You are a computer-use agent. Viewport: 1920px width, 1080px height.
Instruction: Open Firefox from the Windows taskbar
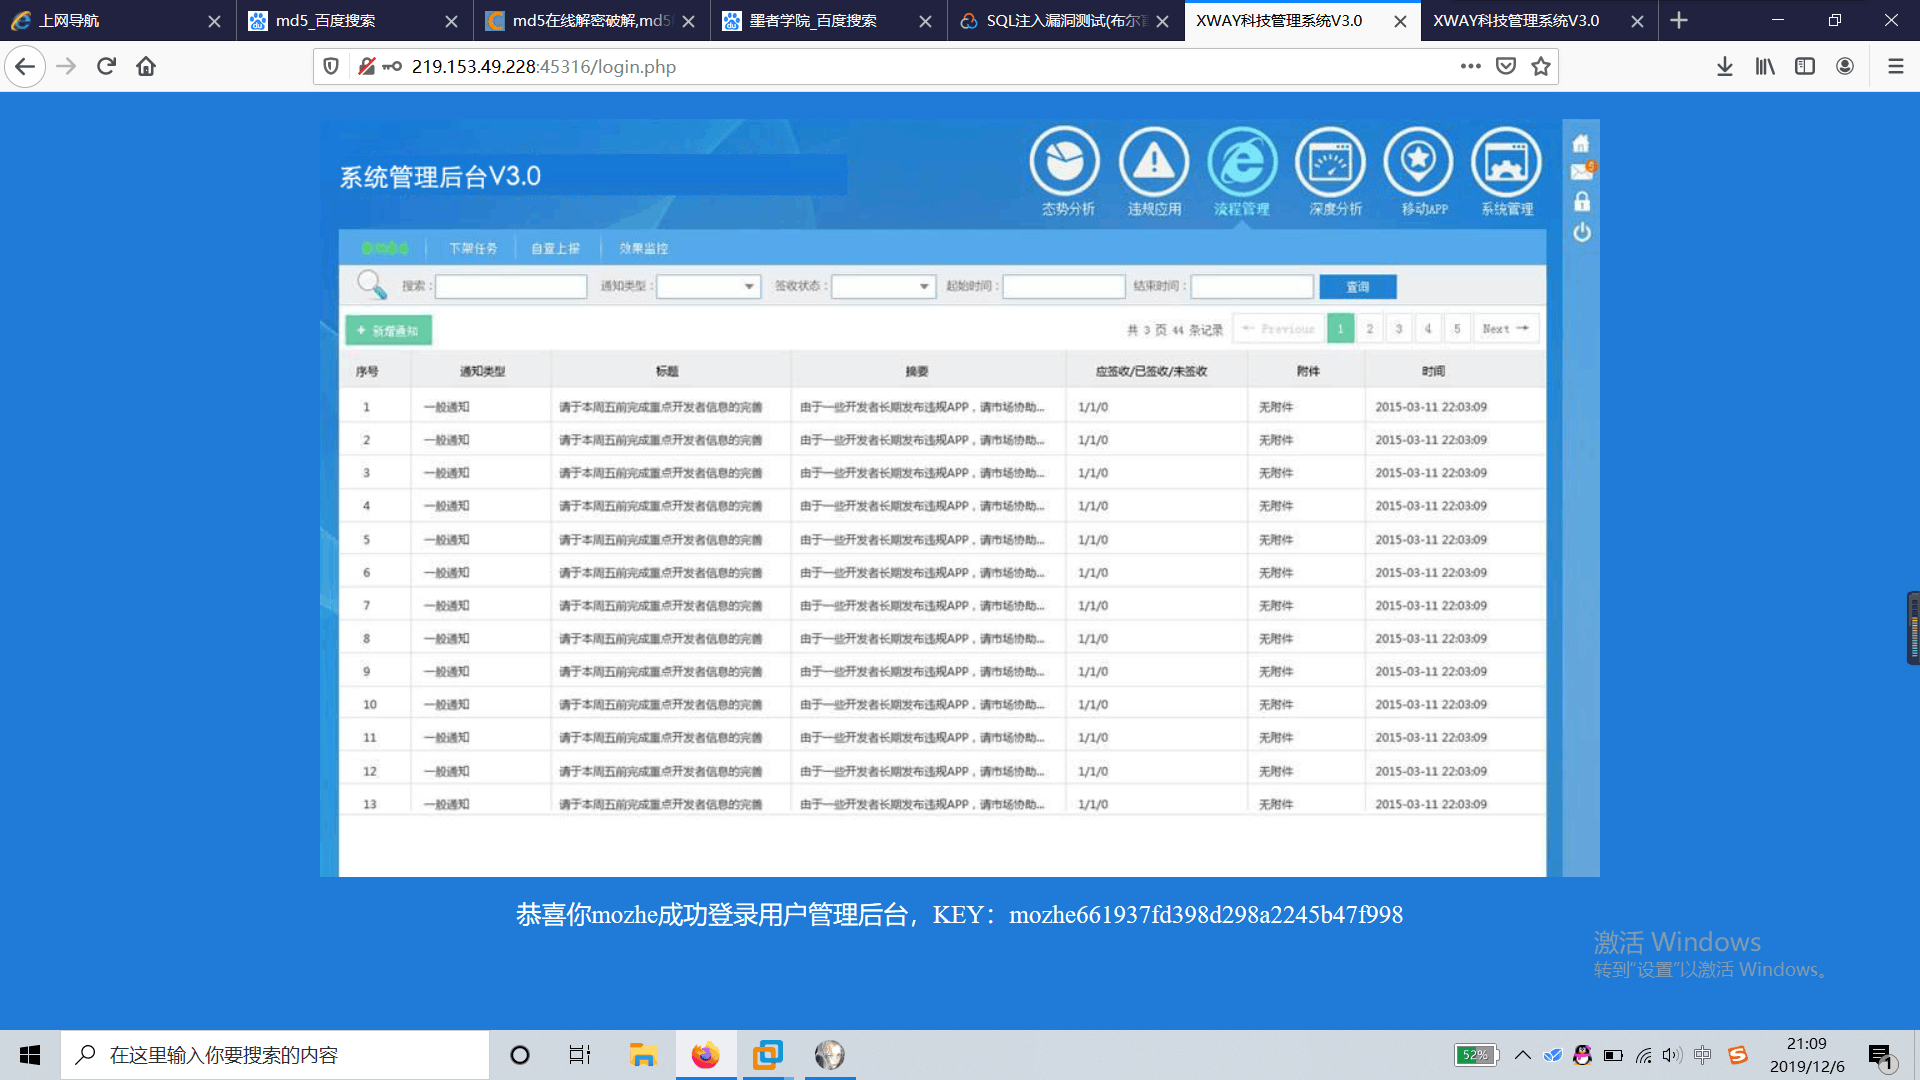pos(705,1055)
